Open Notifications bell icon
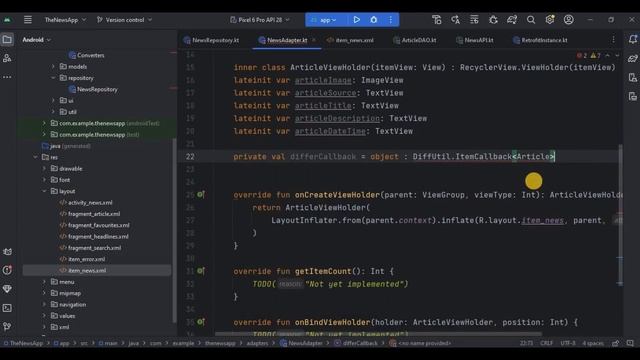The image size is (640, 360). pos(633,39)
